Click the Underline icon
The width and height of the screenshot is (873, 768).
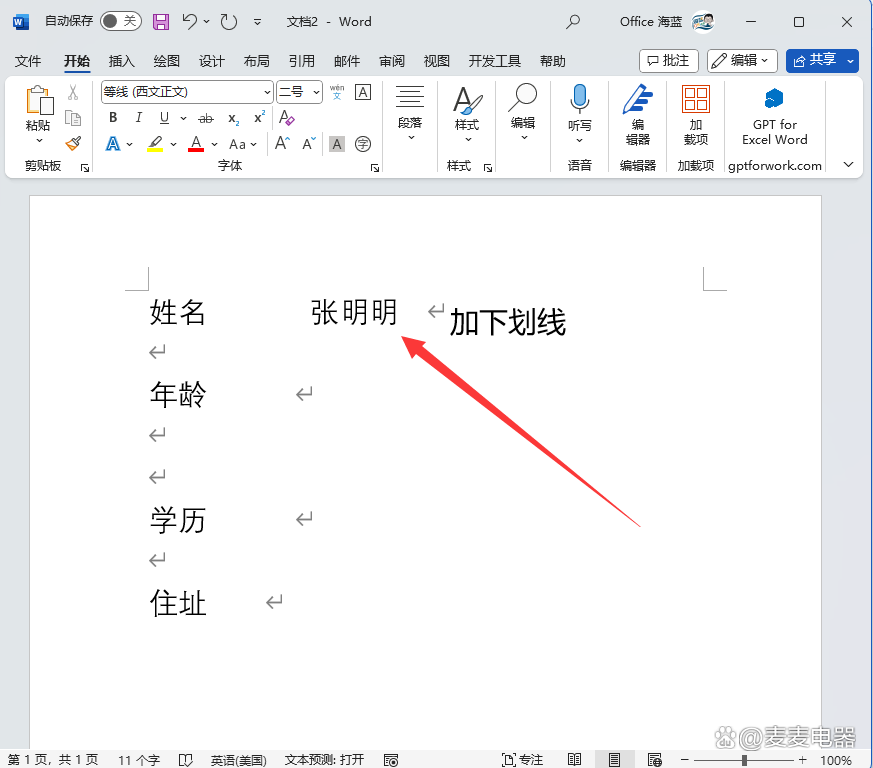(162, 118)
